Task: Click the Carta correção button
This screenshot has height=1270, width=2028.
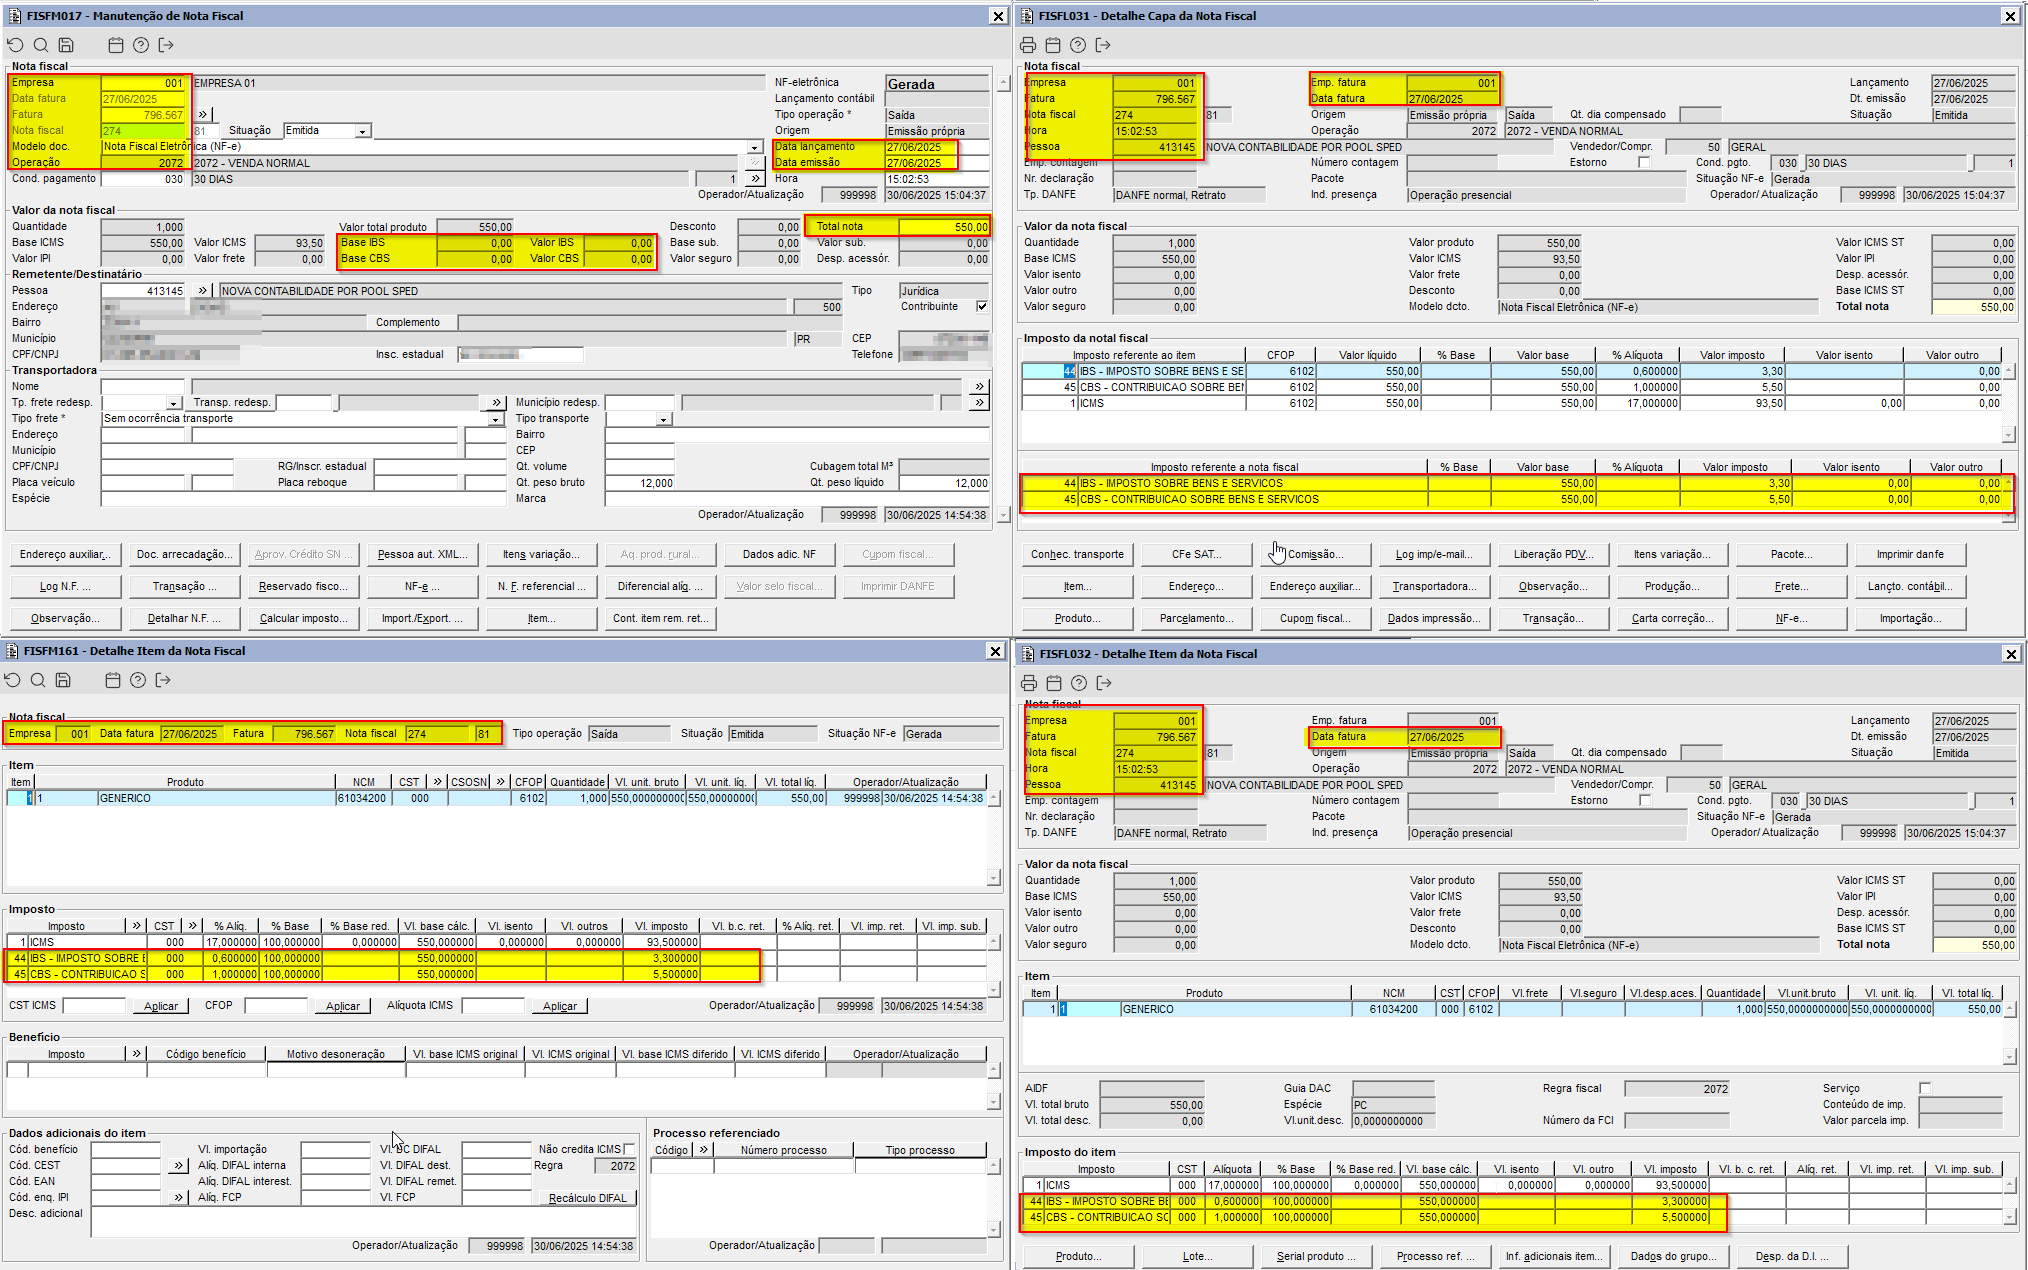Action: (x=1672, y=618)
